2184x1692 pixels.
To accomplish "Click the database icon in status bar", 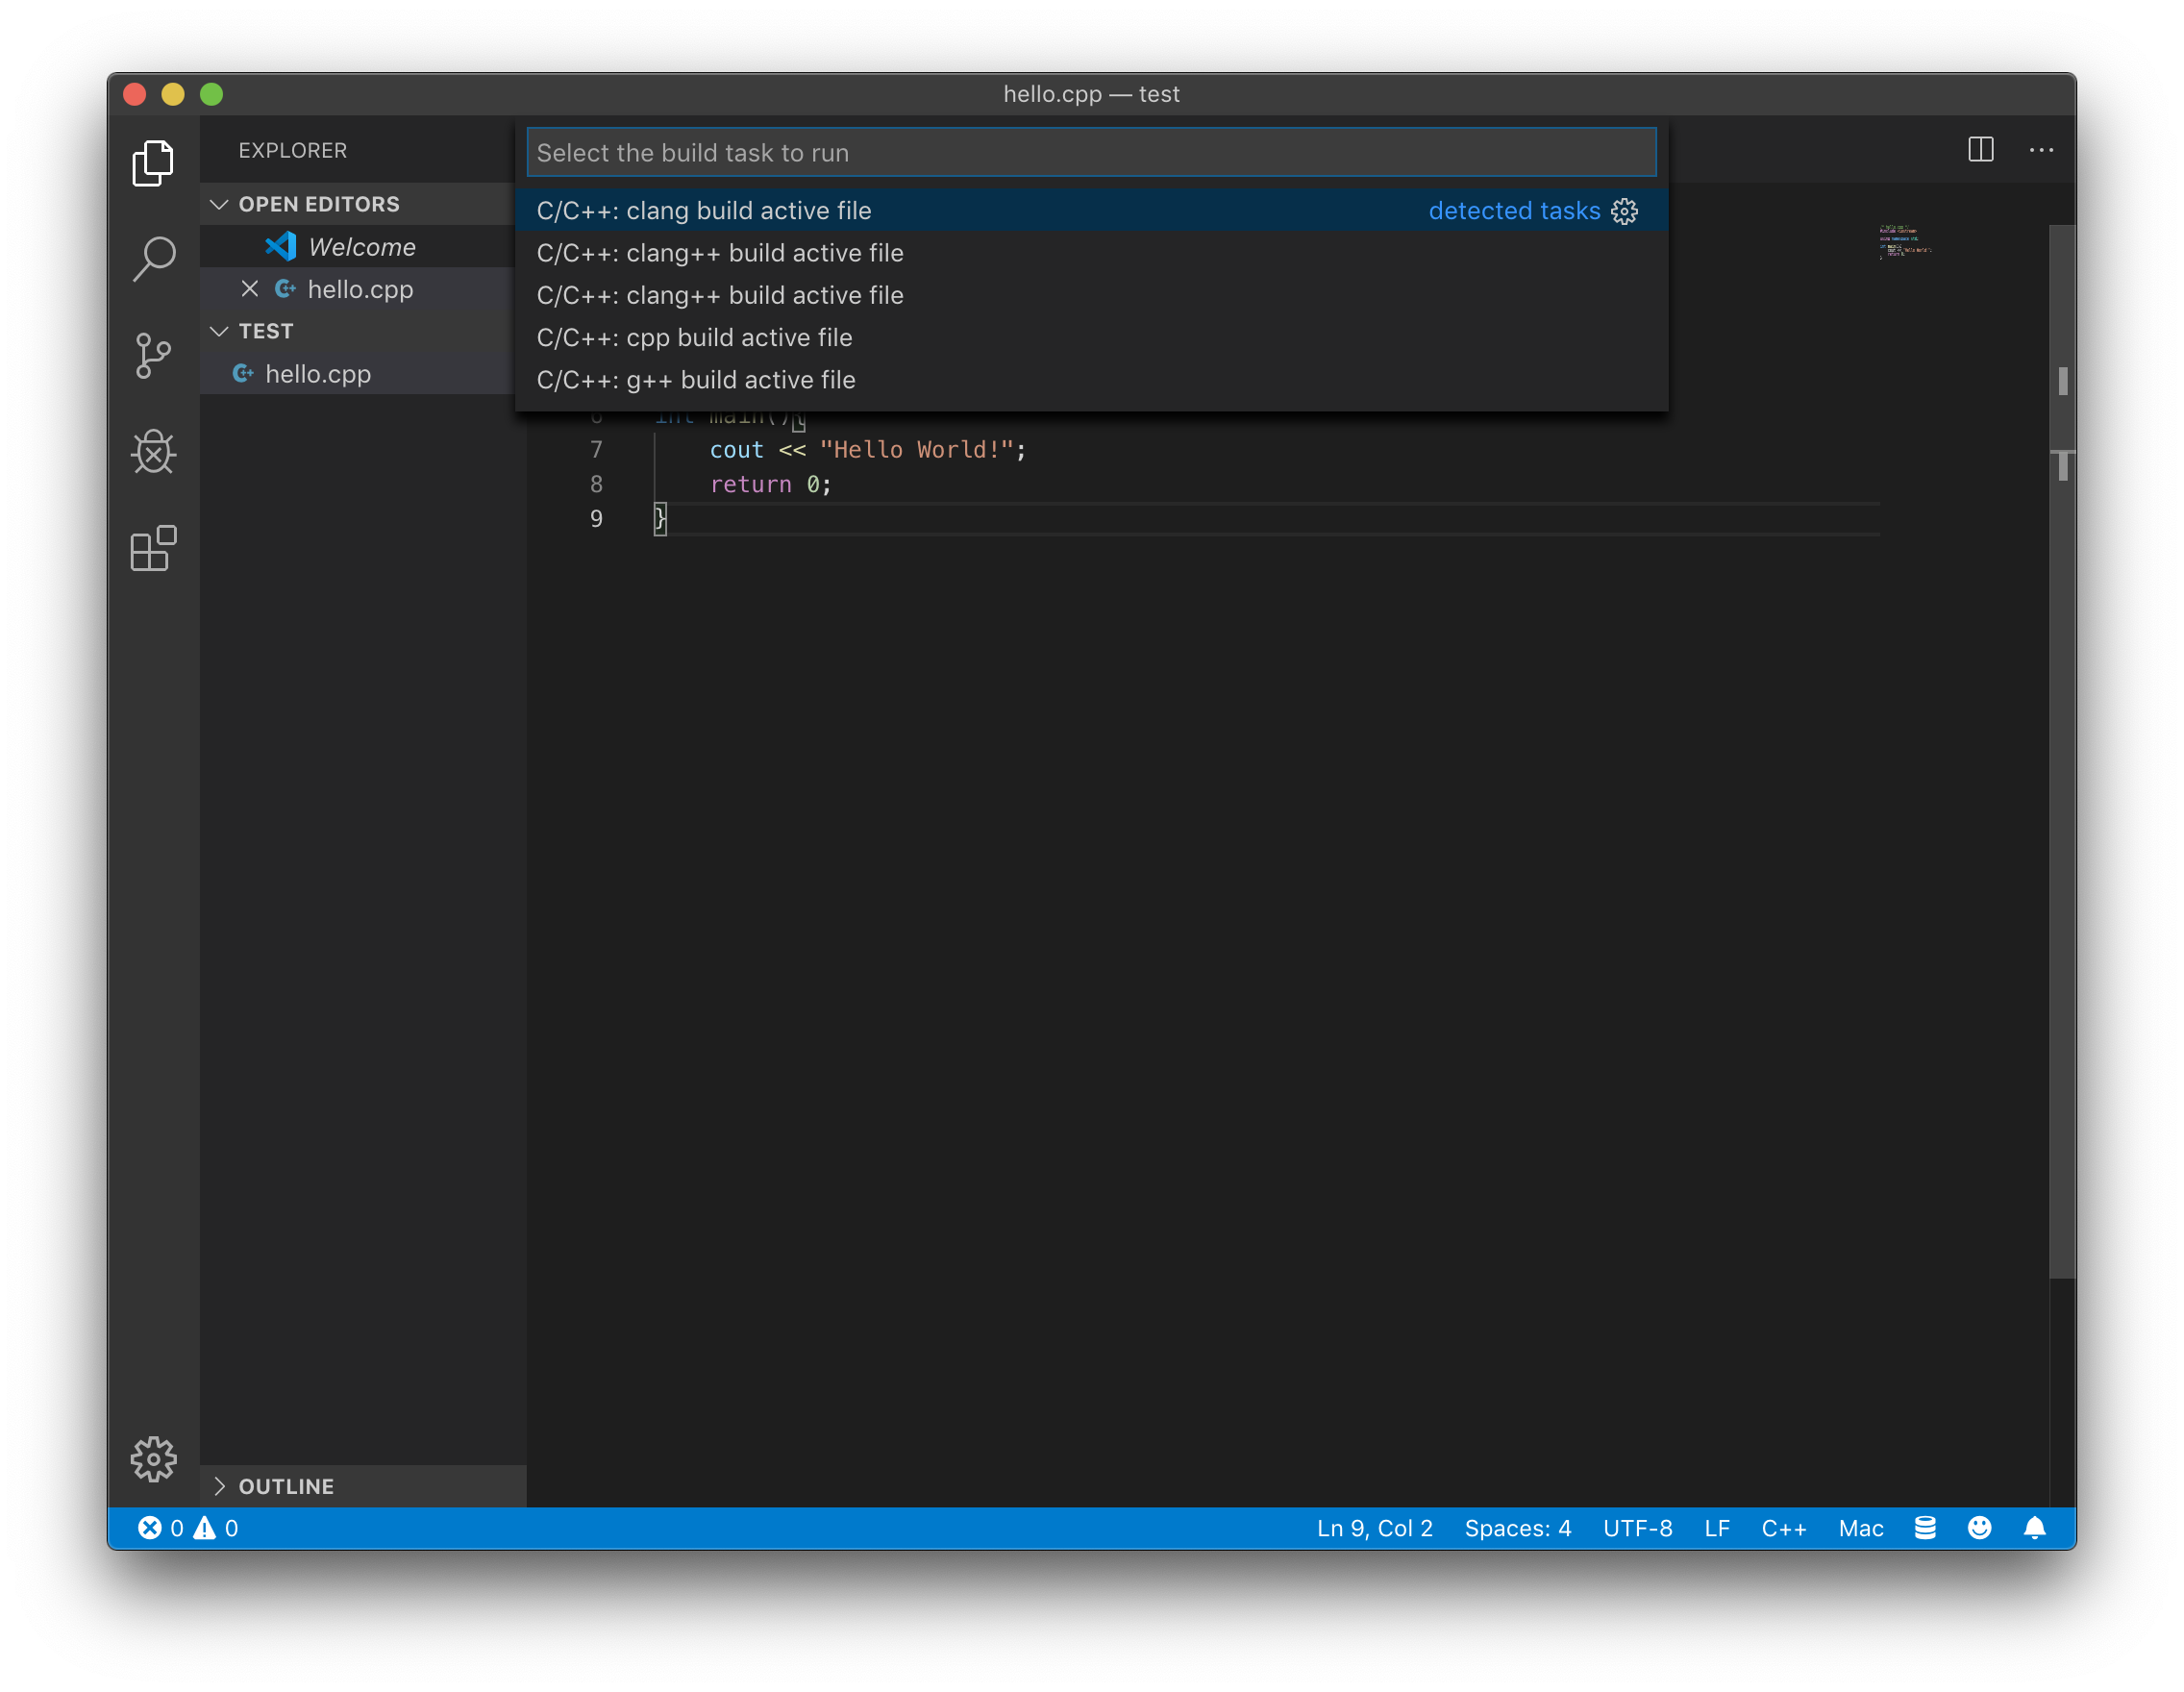I will [x=1925, y=1527].
